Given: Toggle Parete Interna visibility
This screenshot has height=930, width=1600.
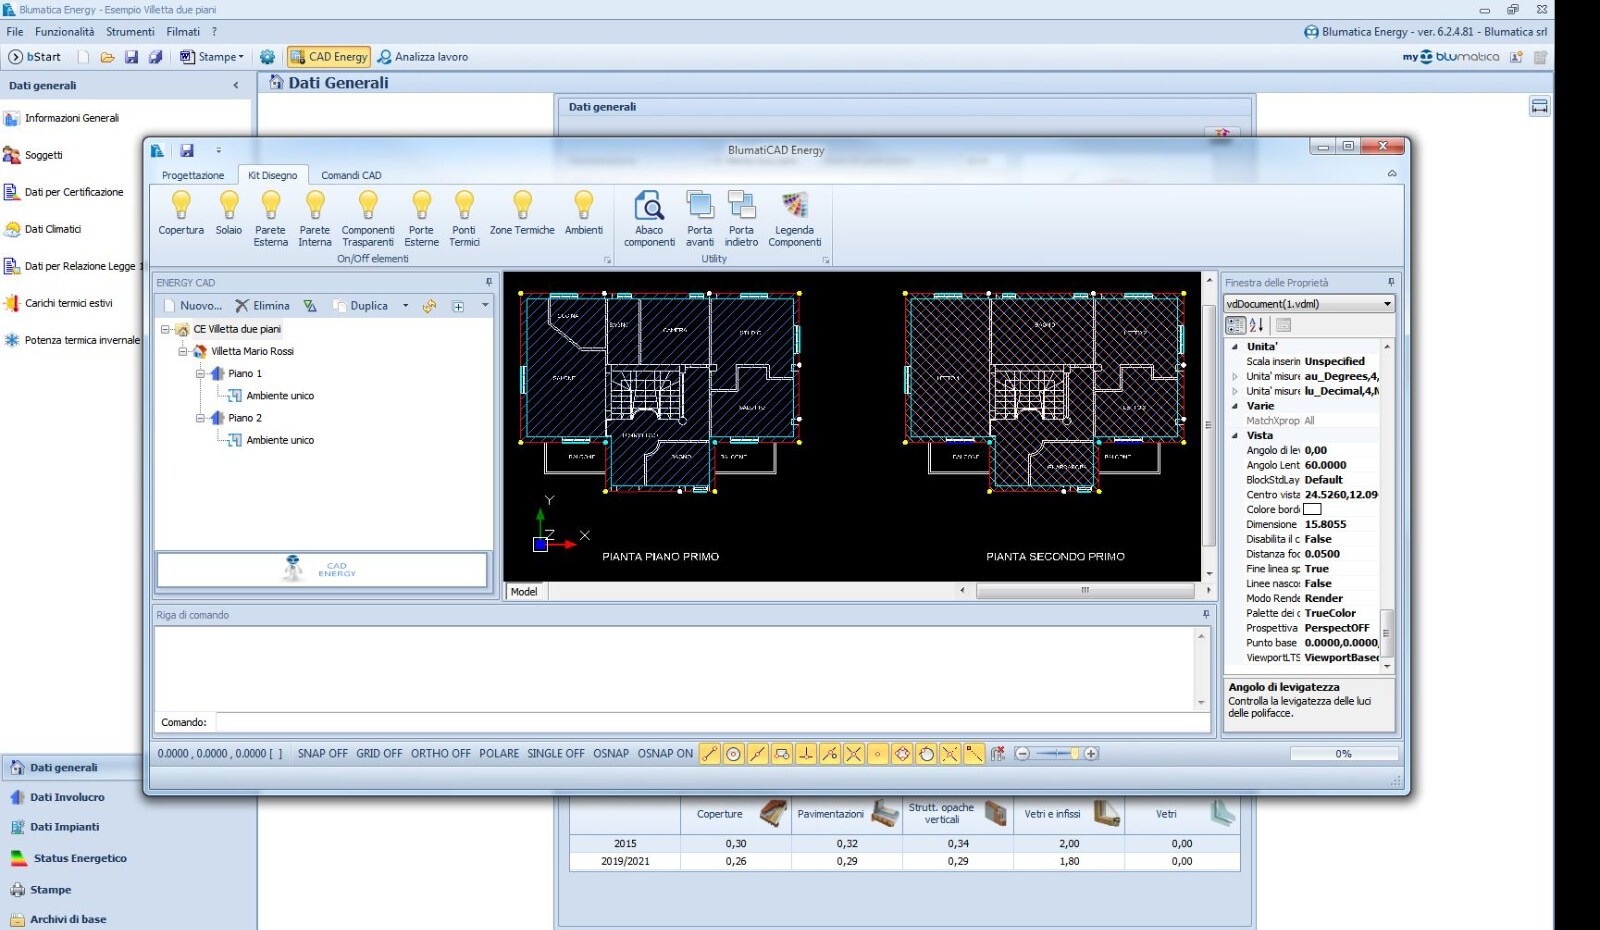Looking at the screenshot, I should [315, 219].
